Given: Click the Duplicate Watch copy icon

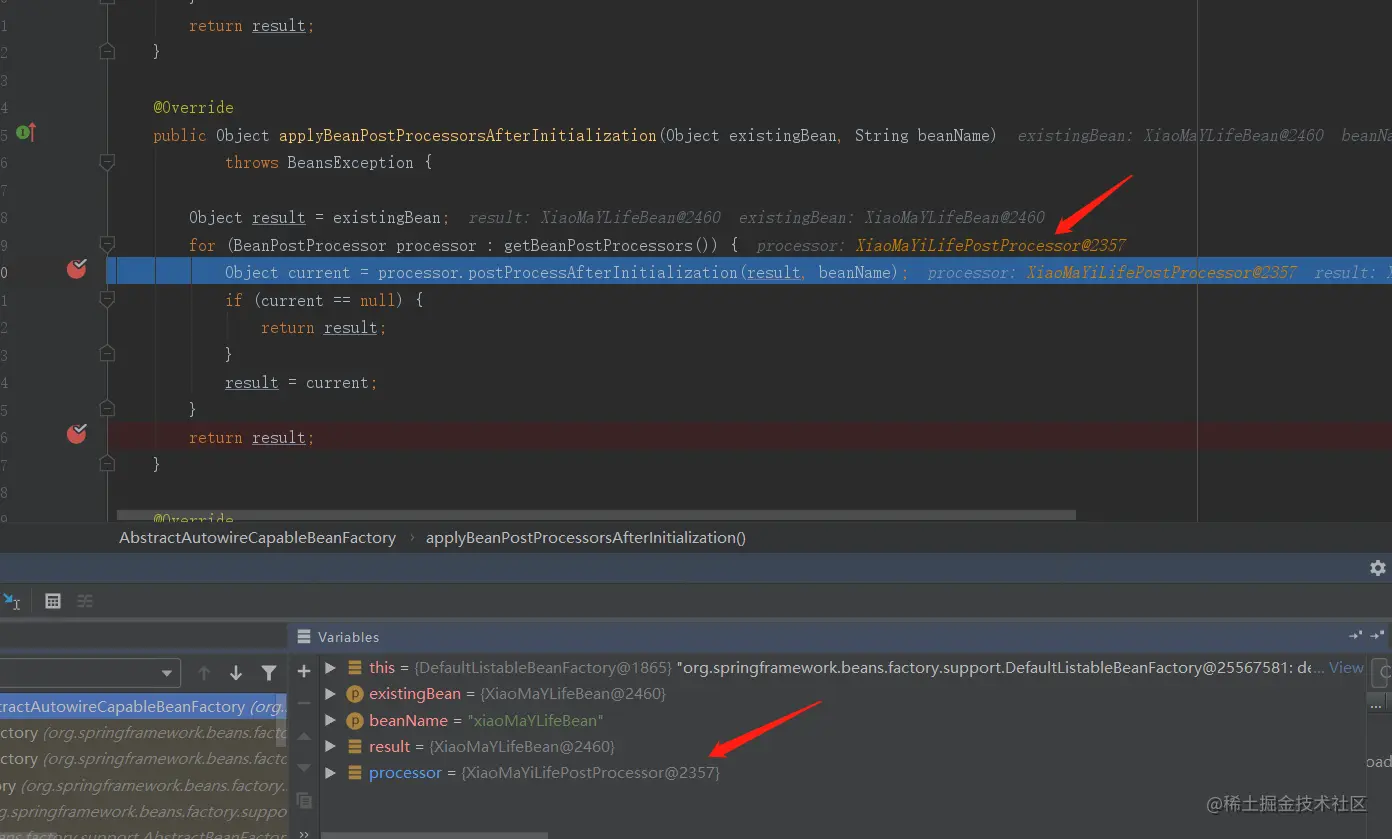Looking at the screenshot, I should [x=304, y=801].
